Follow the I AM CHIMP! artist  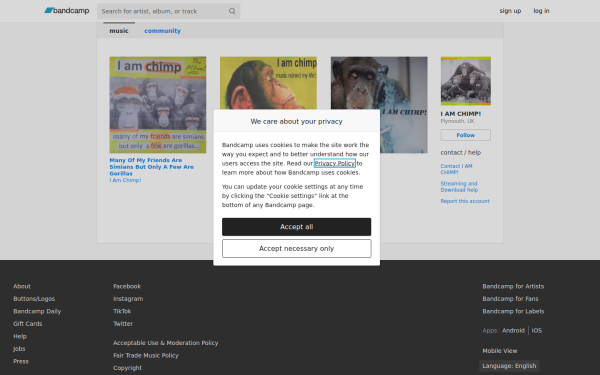tap(465, 135)
